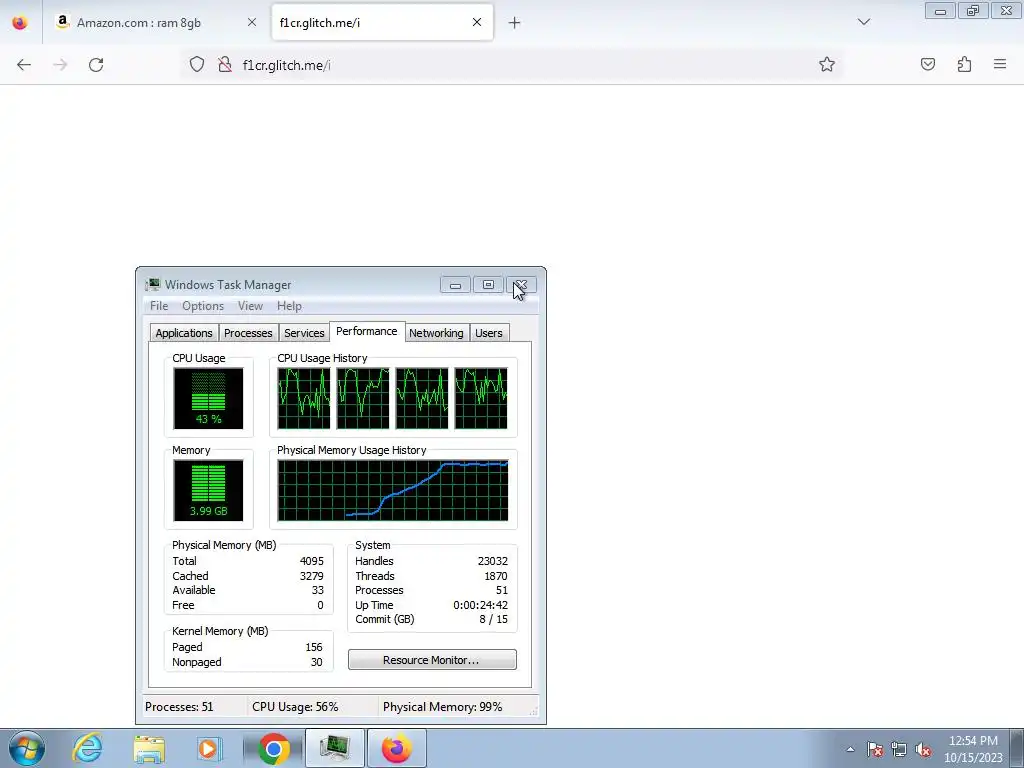Click the first CPU Usage History graph
The height and width of the screenshot is (768, 1024).
pos(304,398)
